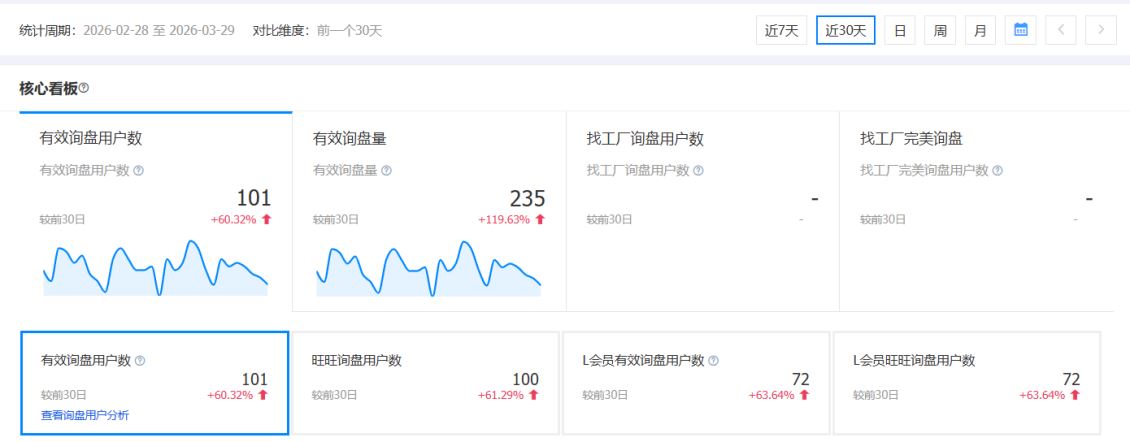The width and height of the screenshot is (1130, 442).
Task: Select the 旺旺询盘用户数 metric card
Action: 425,383
